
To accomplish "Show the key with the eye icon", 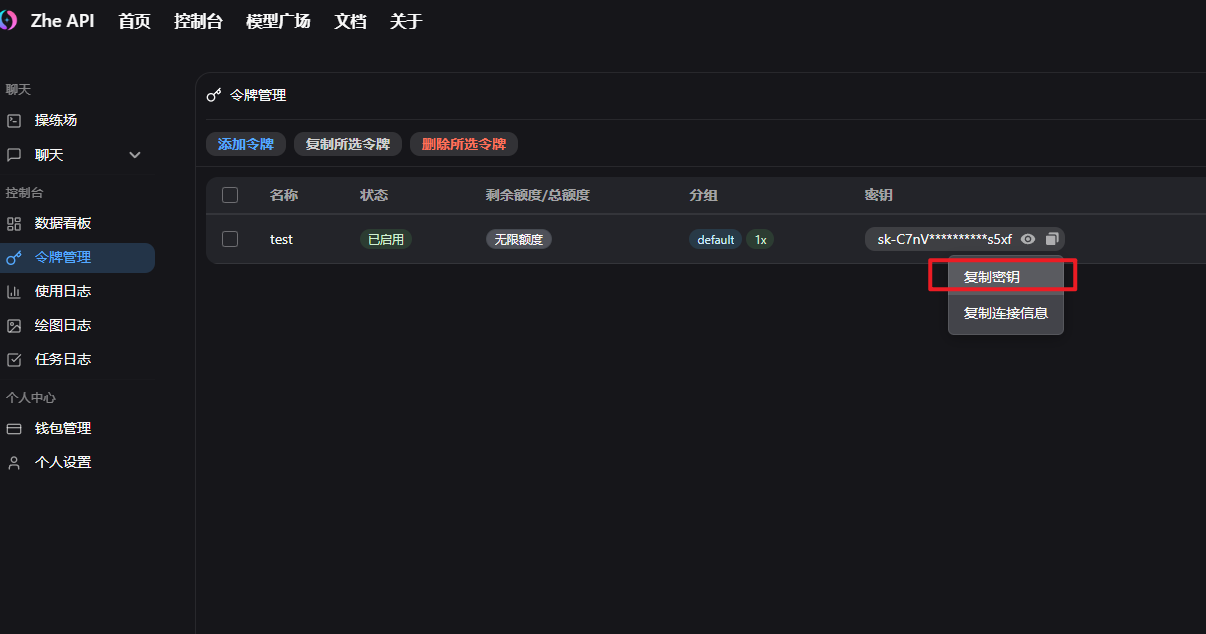I will click(x=1028, y=239).
